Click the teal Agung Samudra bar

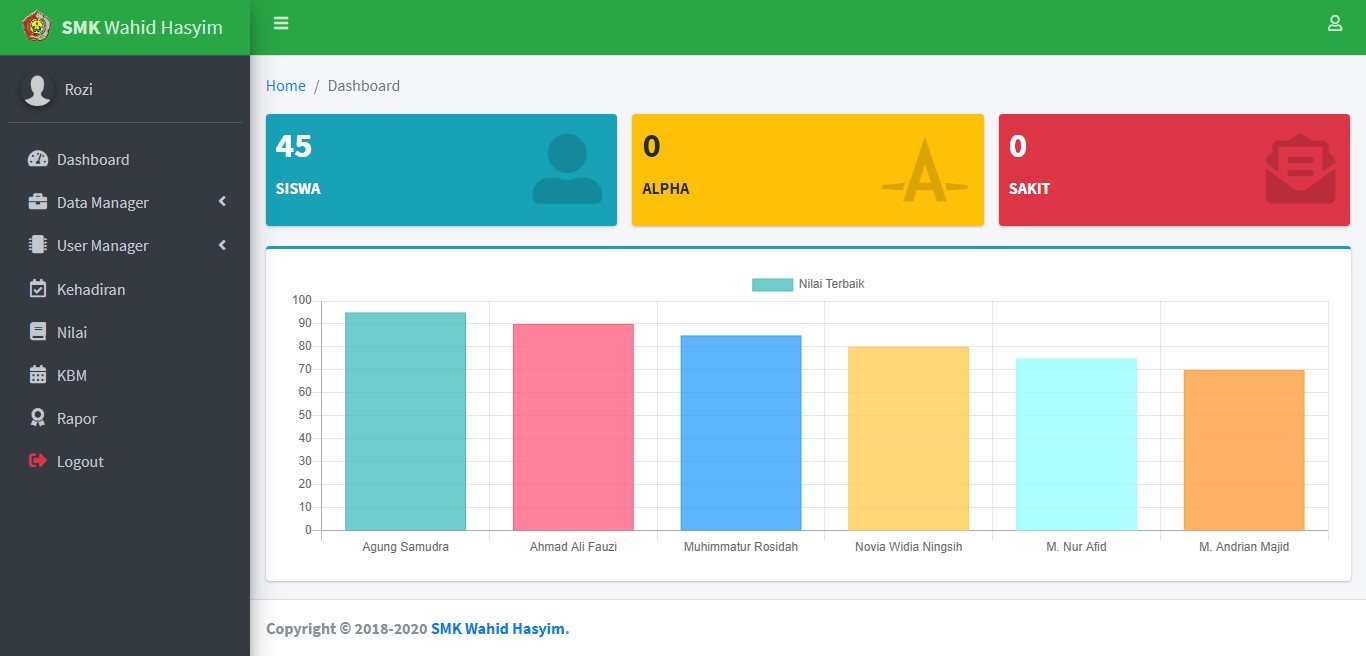405,421
